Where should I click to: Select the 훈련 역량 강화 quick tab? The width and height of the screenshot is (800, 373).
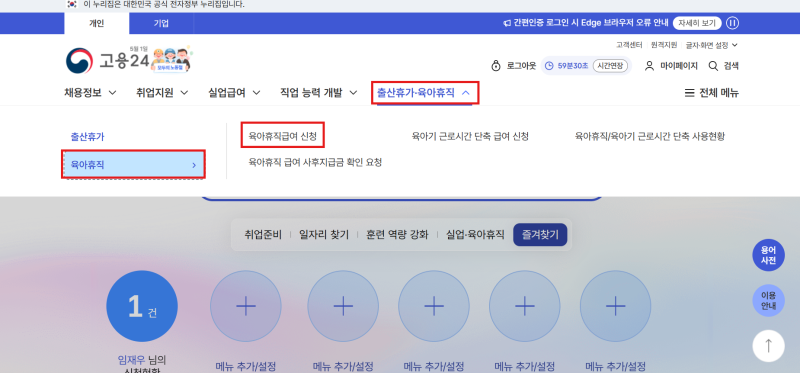(x=397, y=235)
